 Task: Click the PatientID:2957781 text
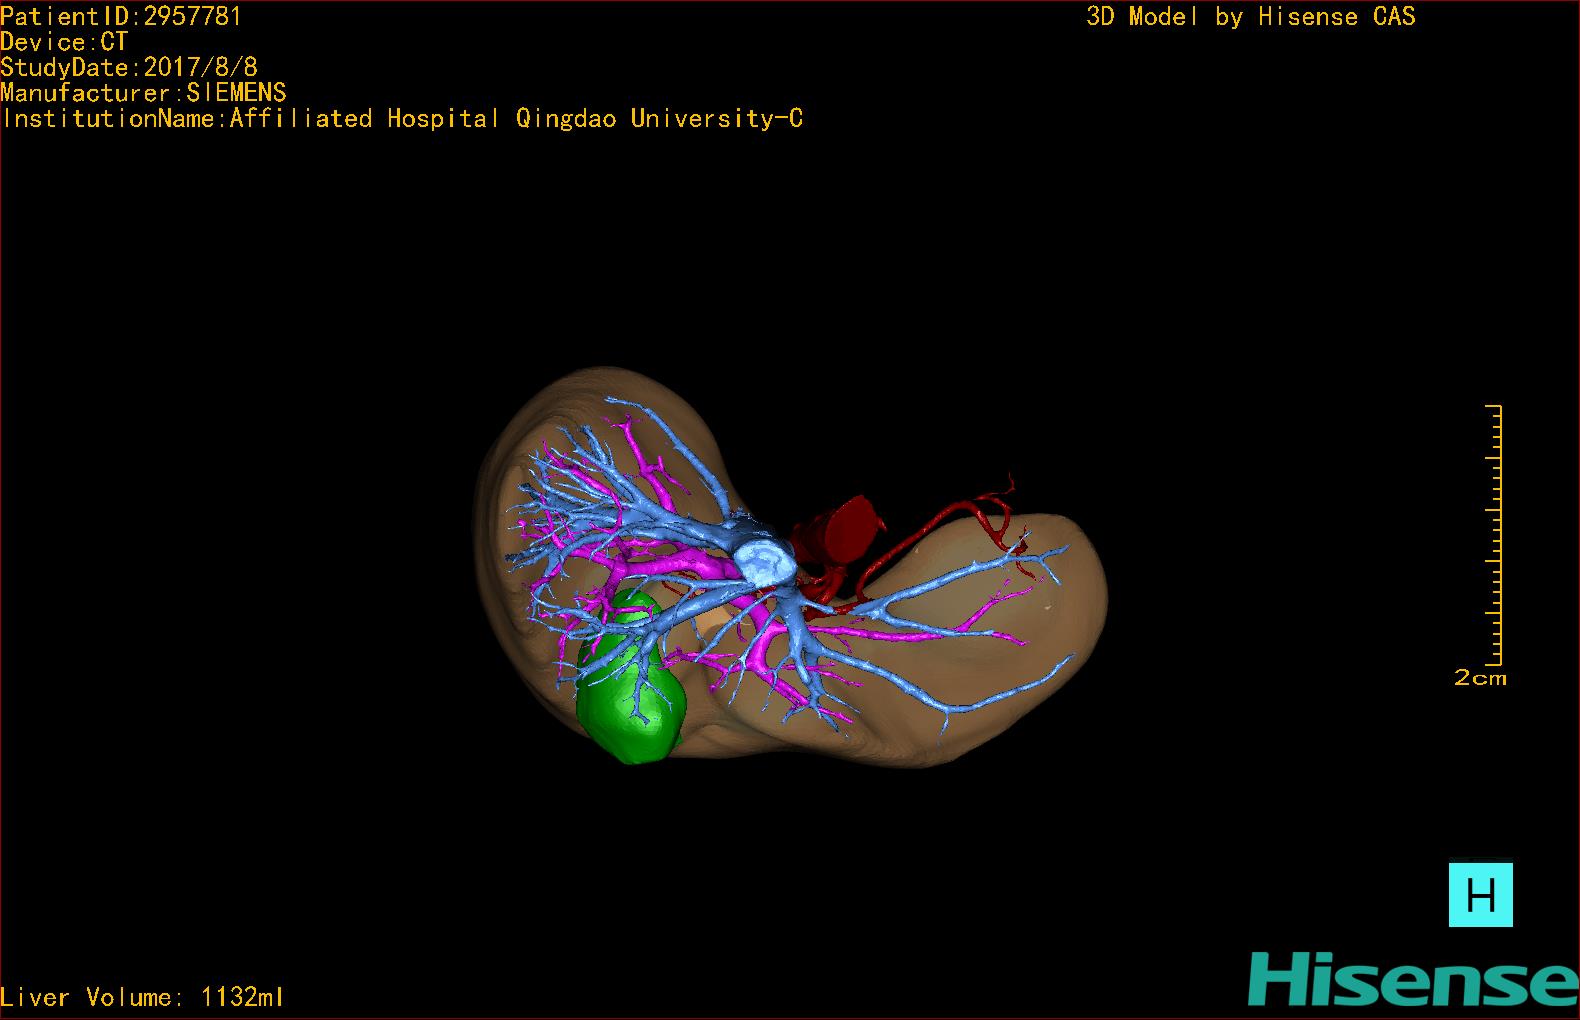point(121,16)
